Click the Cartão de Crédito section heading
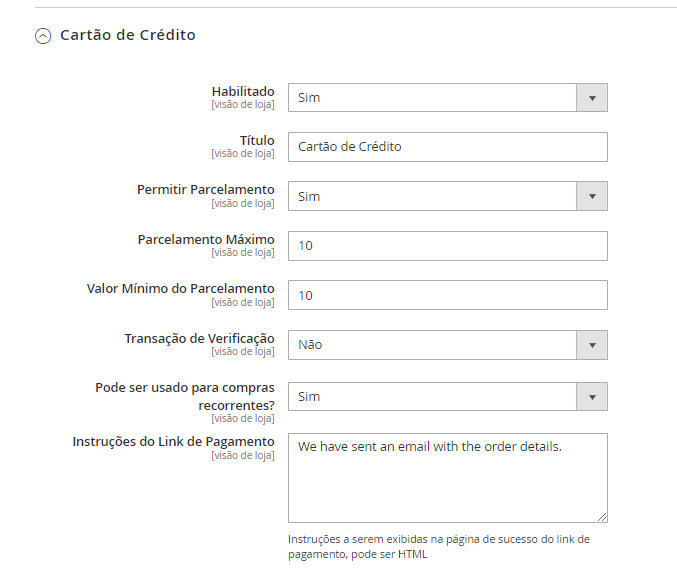Screen dimensions: 677x575 point(127,35)
